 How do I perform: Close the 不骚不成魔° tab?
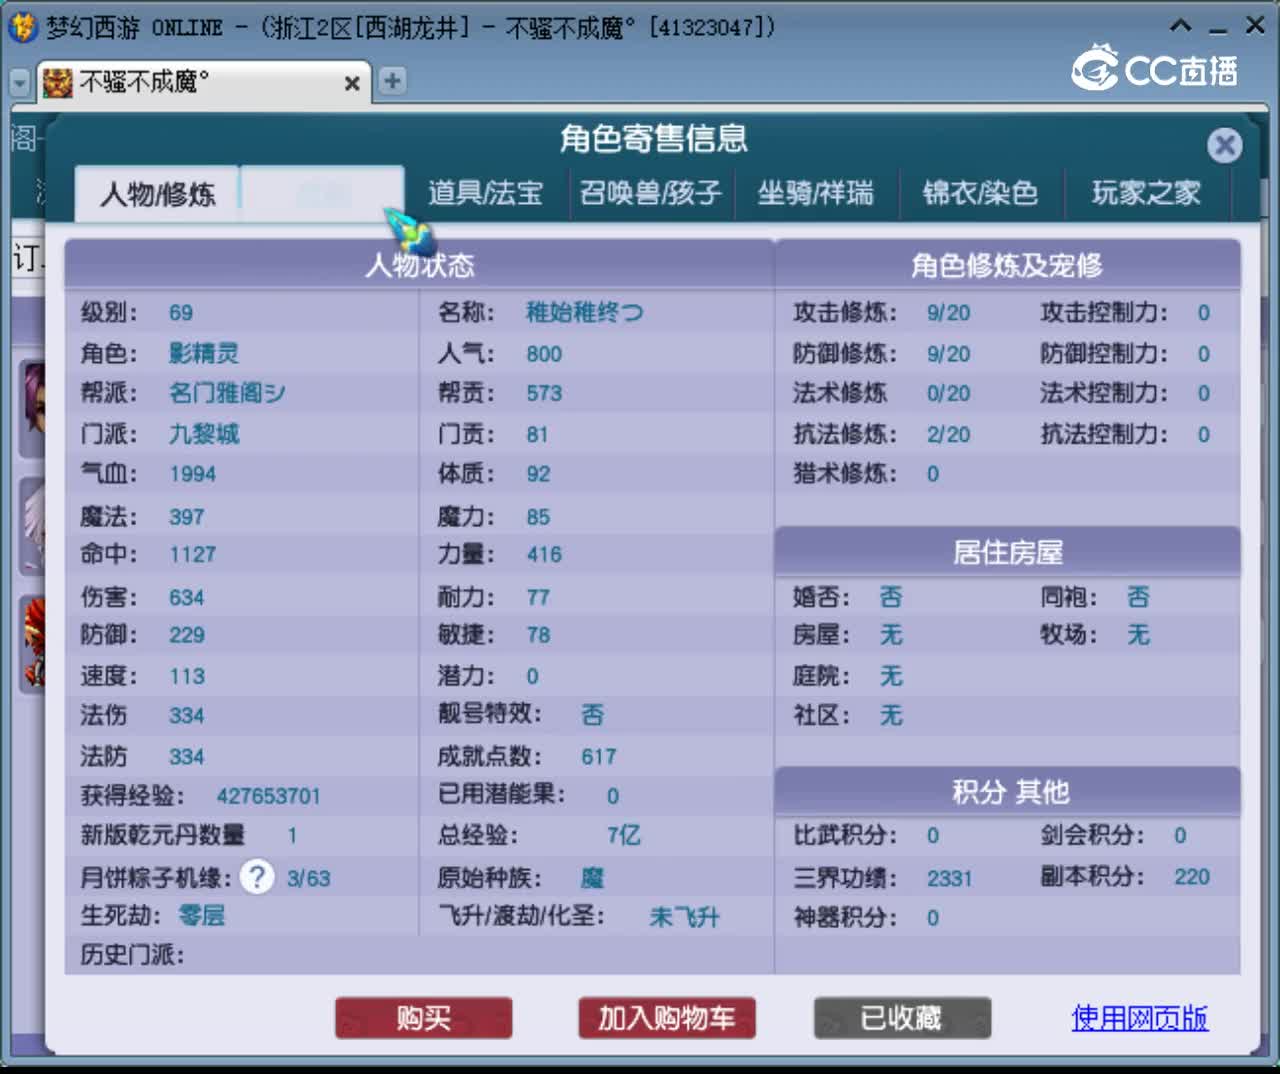point(352,83)
